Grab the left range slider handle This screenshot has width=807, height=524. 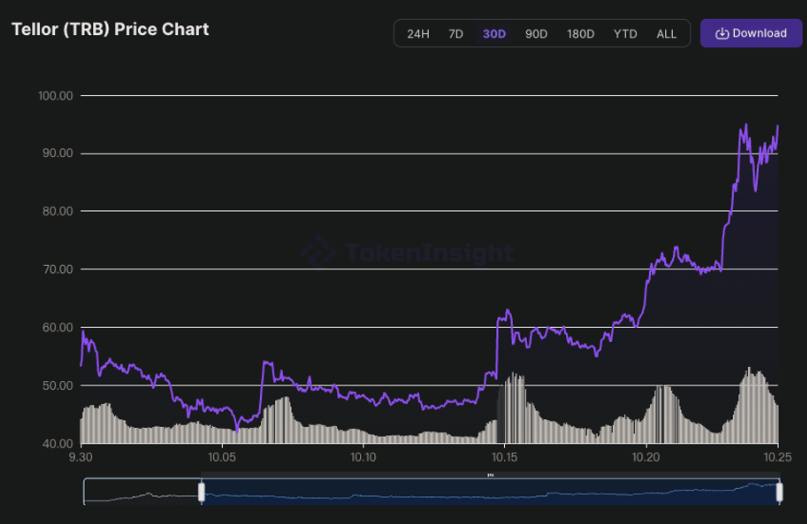click(x=201, y=491)
